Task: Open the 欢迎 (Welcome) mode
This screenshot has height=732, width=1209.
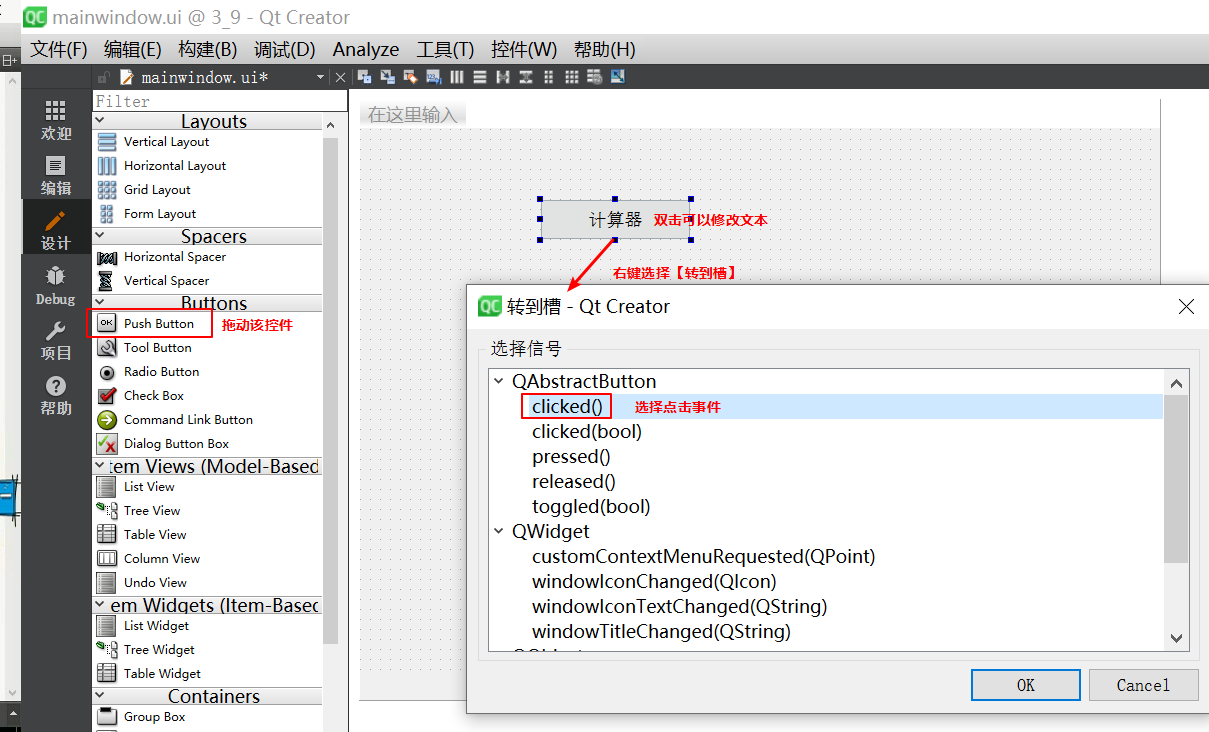Action: coord(56,120)
